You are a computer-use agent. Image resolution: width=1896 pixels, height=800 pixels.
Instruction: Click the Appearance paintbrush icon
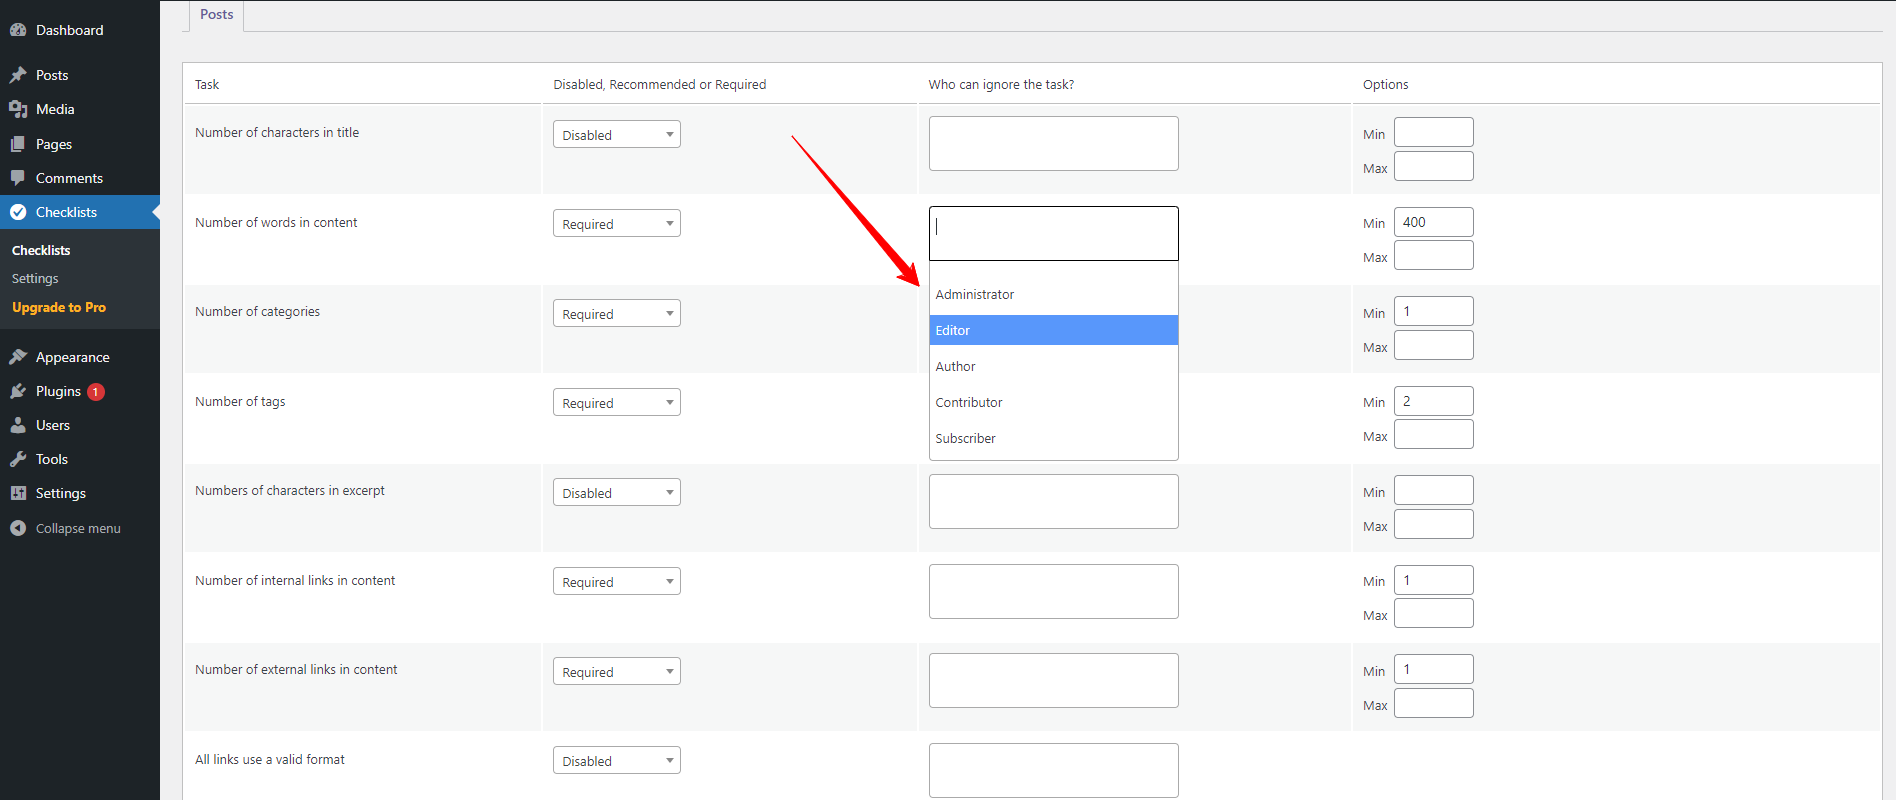(18, 357)
